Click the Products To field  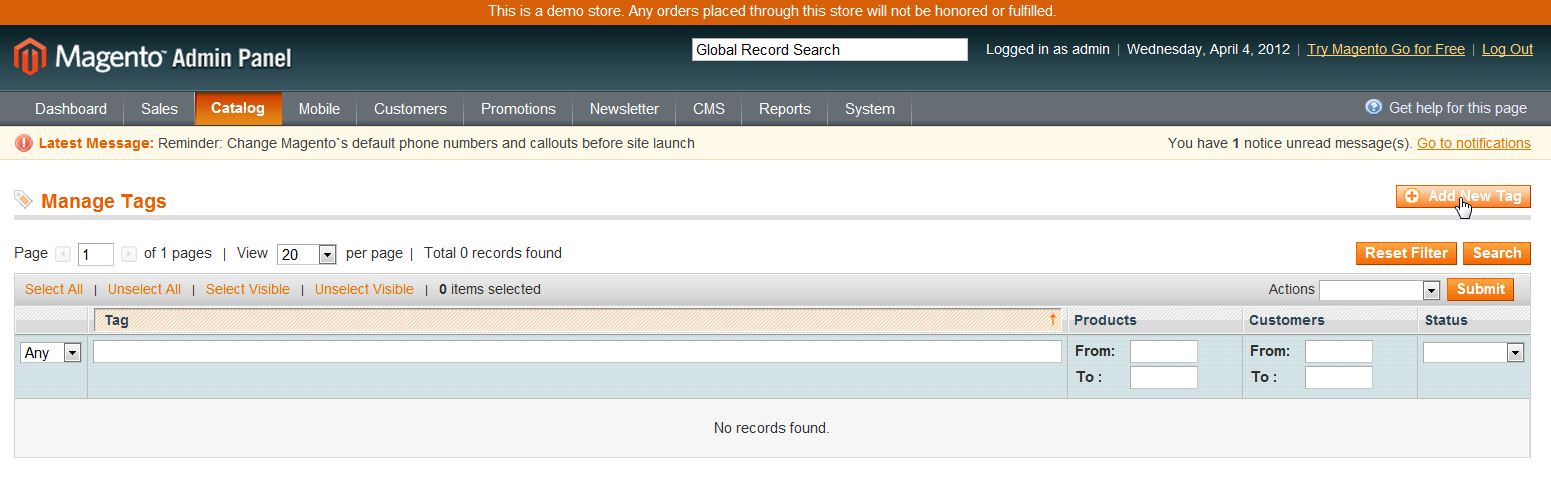click(x=1164, y=377)
